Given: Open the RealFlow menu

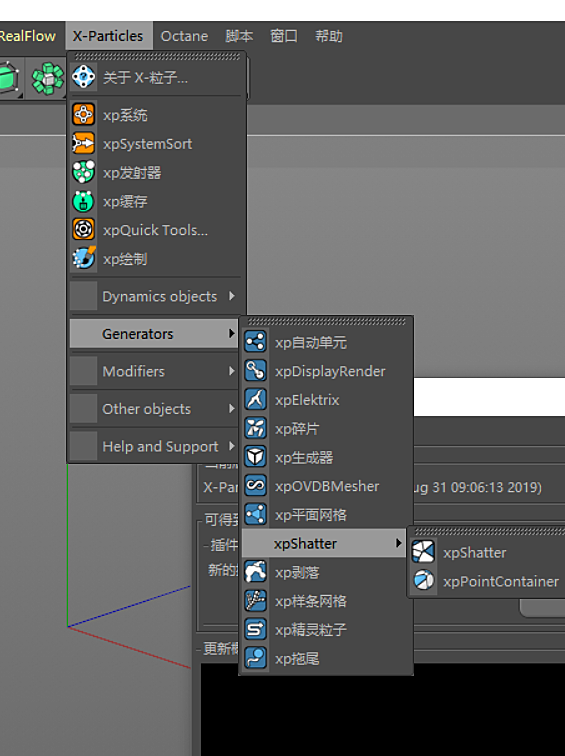Looking at the screenshot, I should 27,36.
